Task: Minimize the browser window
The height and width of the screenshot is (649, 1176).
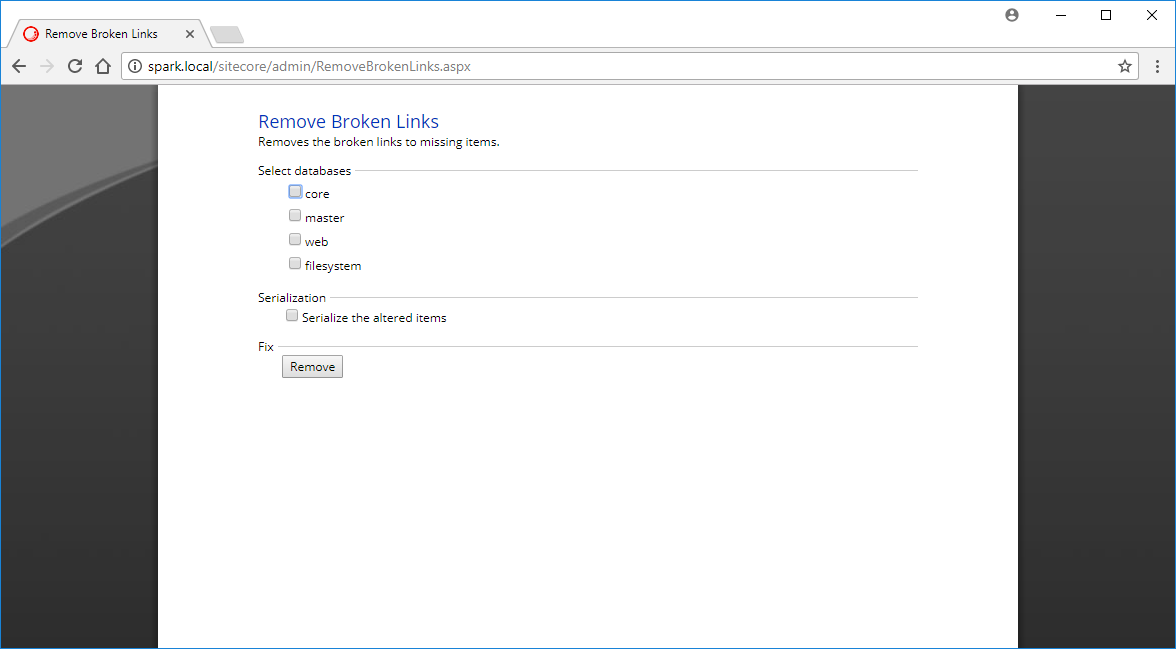Action: pos(1060,15)
